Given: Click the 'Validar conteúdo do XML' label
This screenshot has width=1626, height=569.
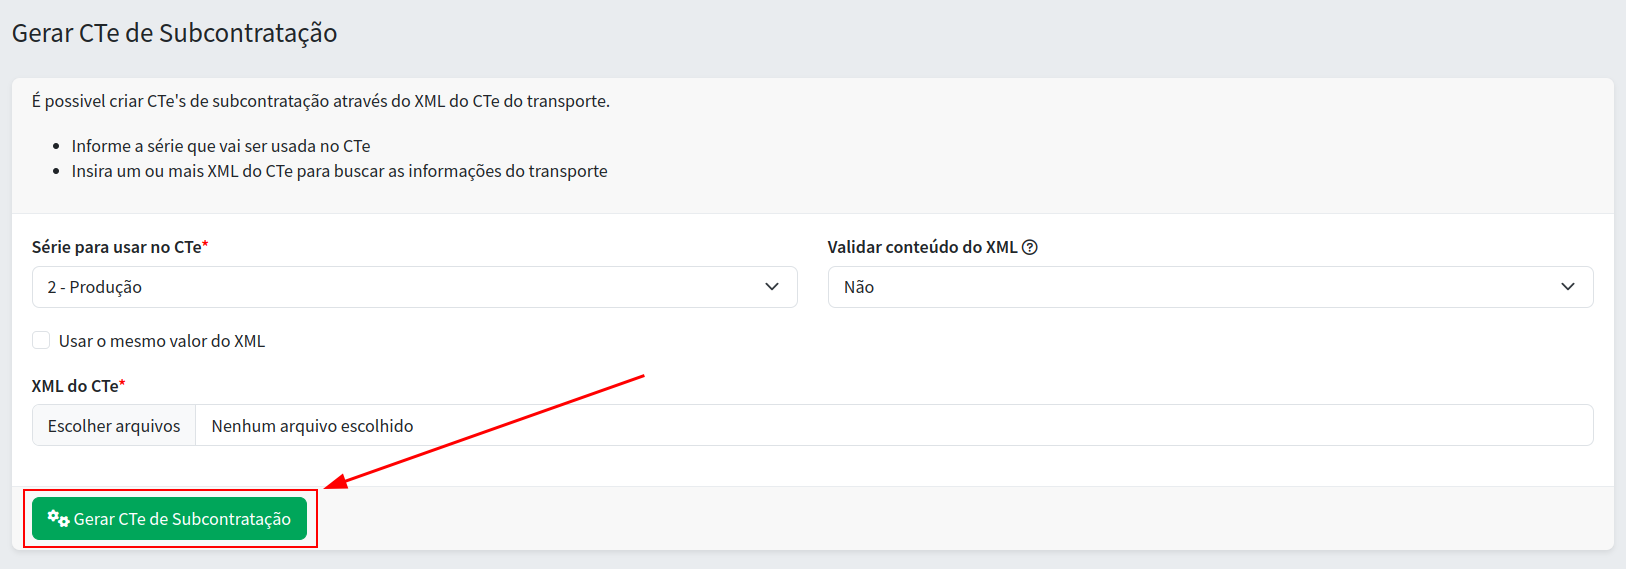Looking at the screenshot, I should coord(921,247).
